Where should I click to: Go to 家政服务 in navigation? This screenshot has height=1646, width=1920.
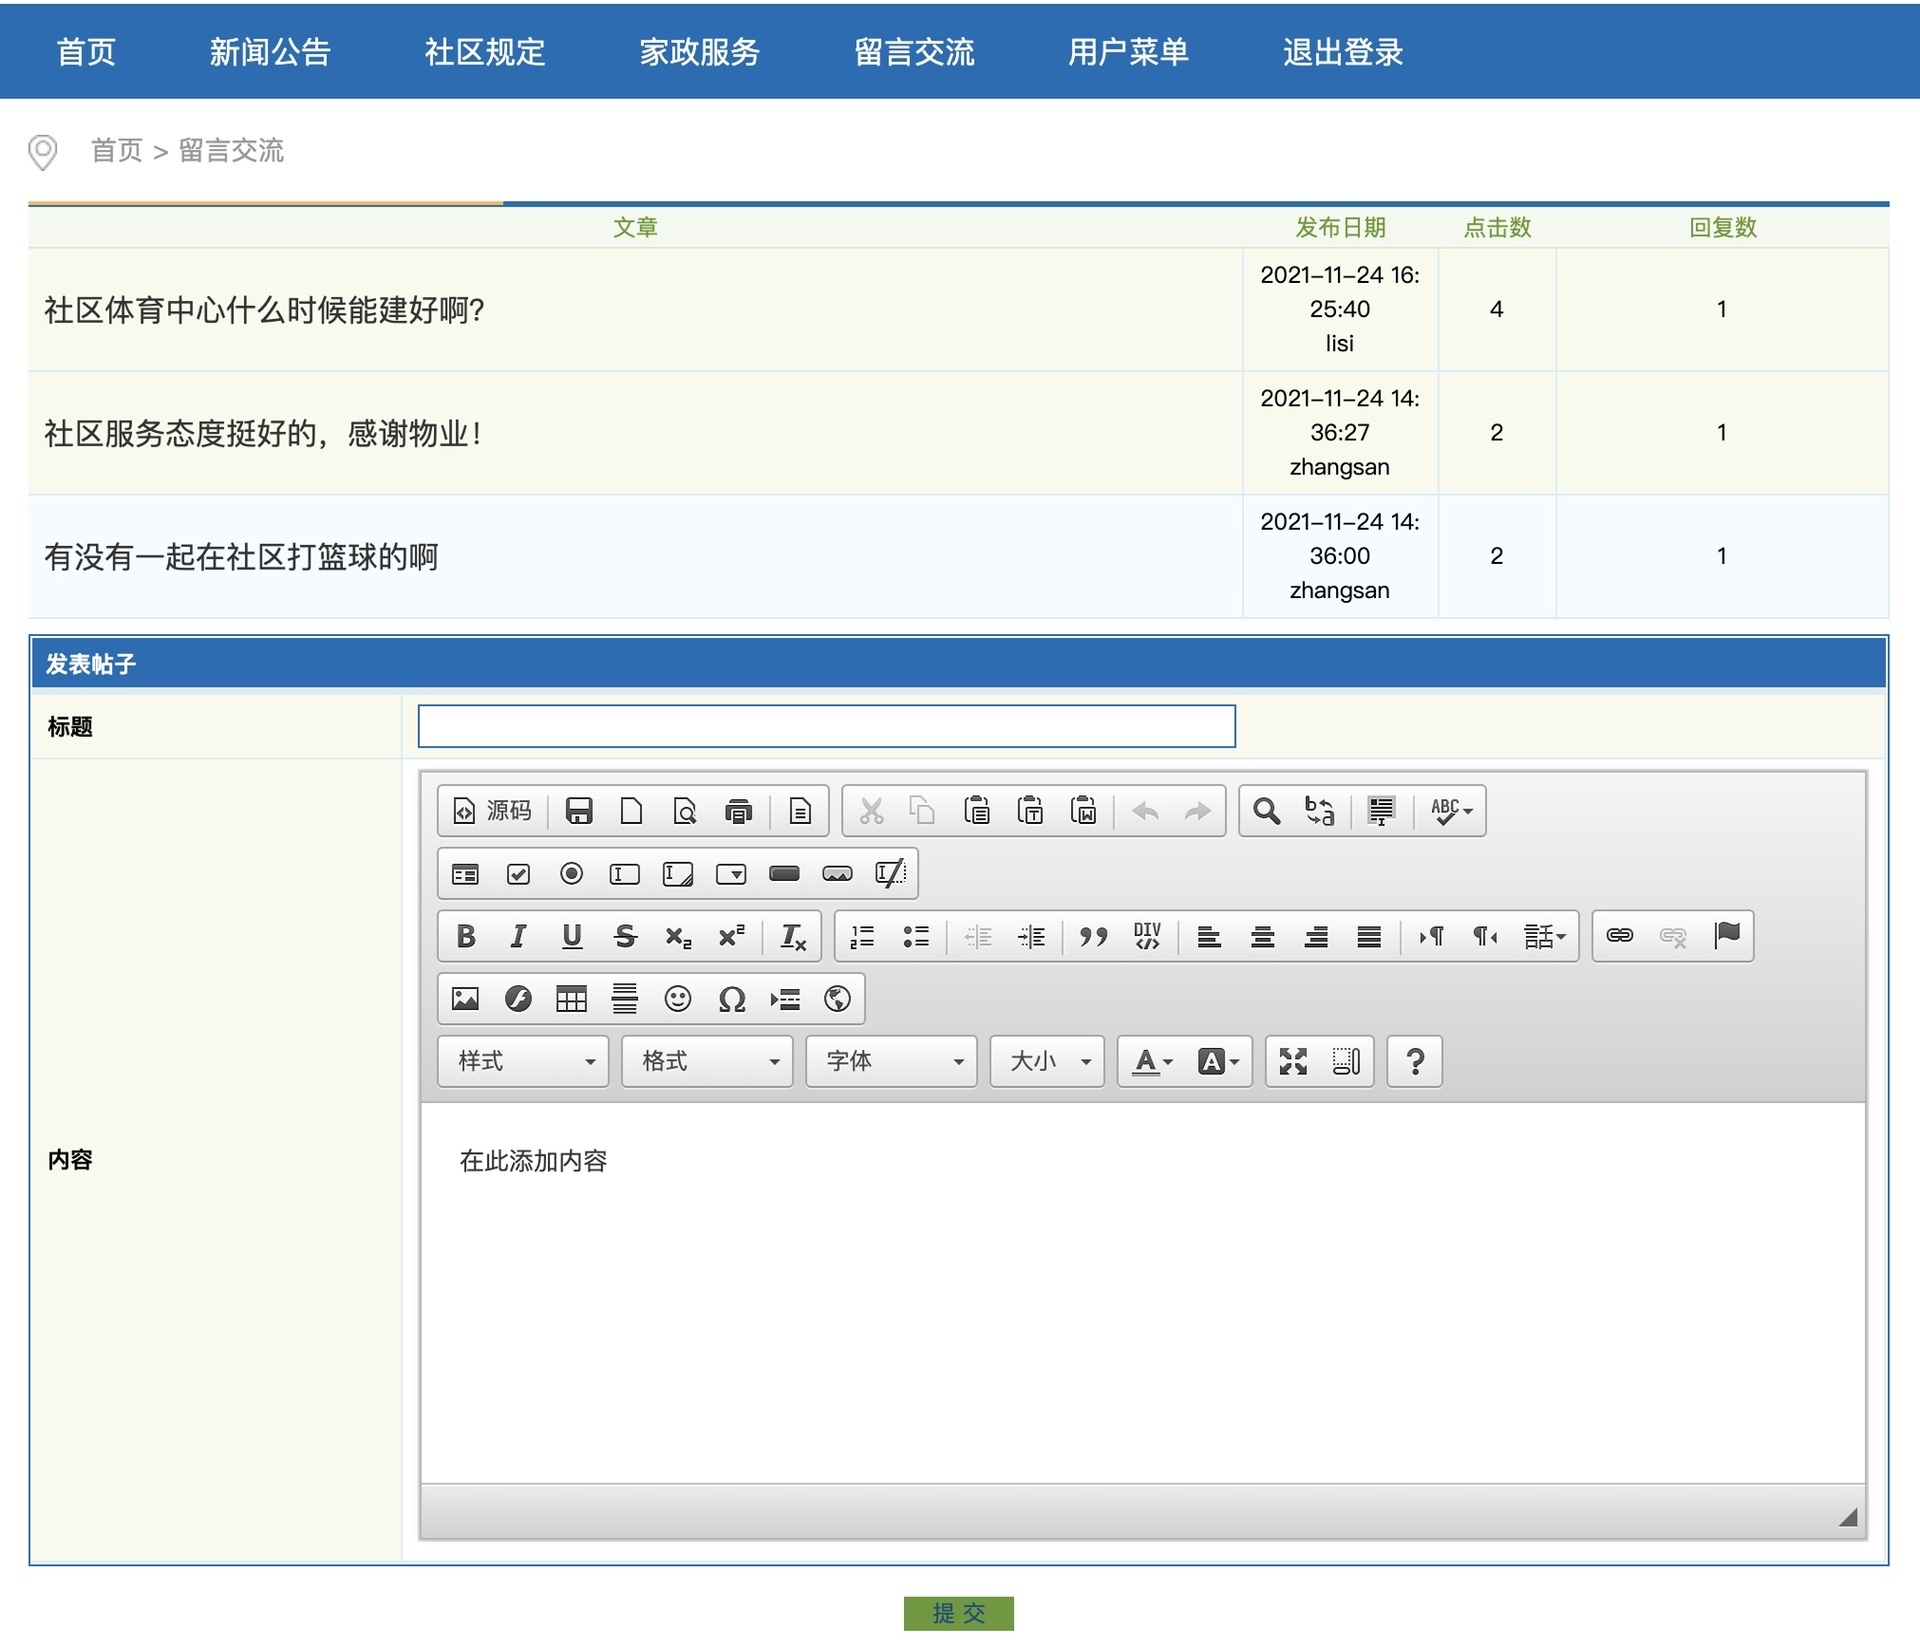pos(699,52)
